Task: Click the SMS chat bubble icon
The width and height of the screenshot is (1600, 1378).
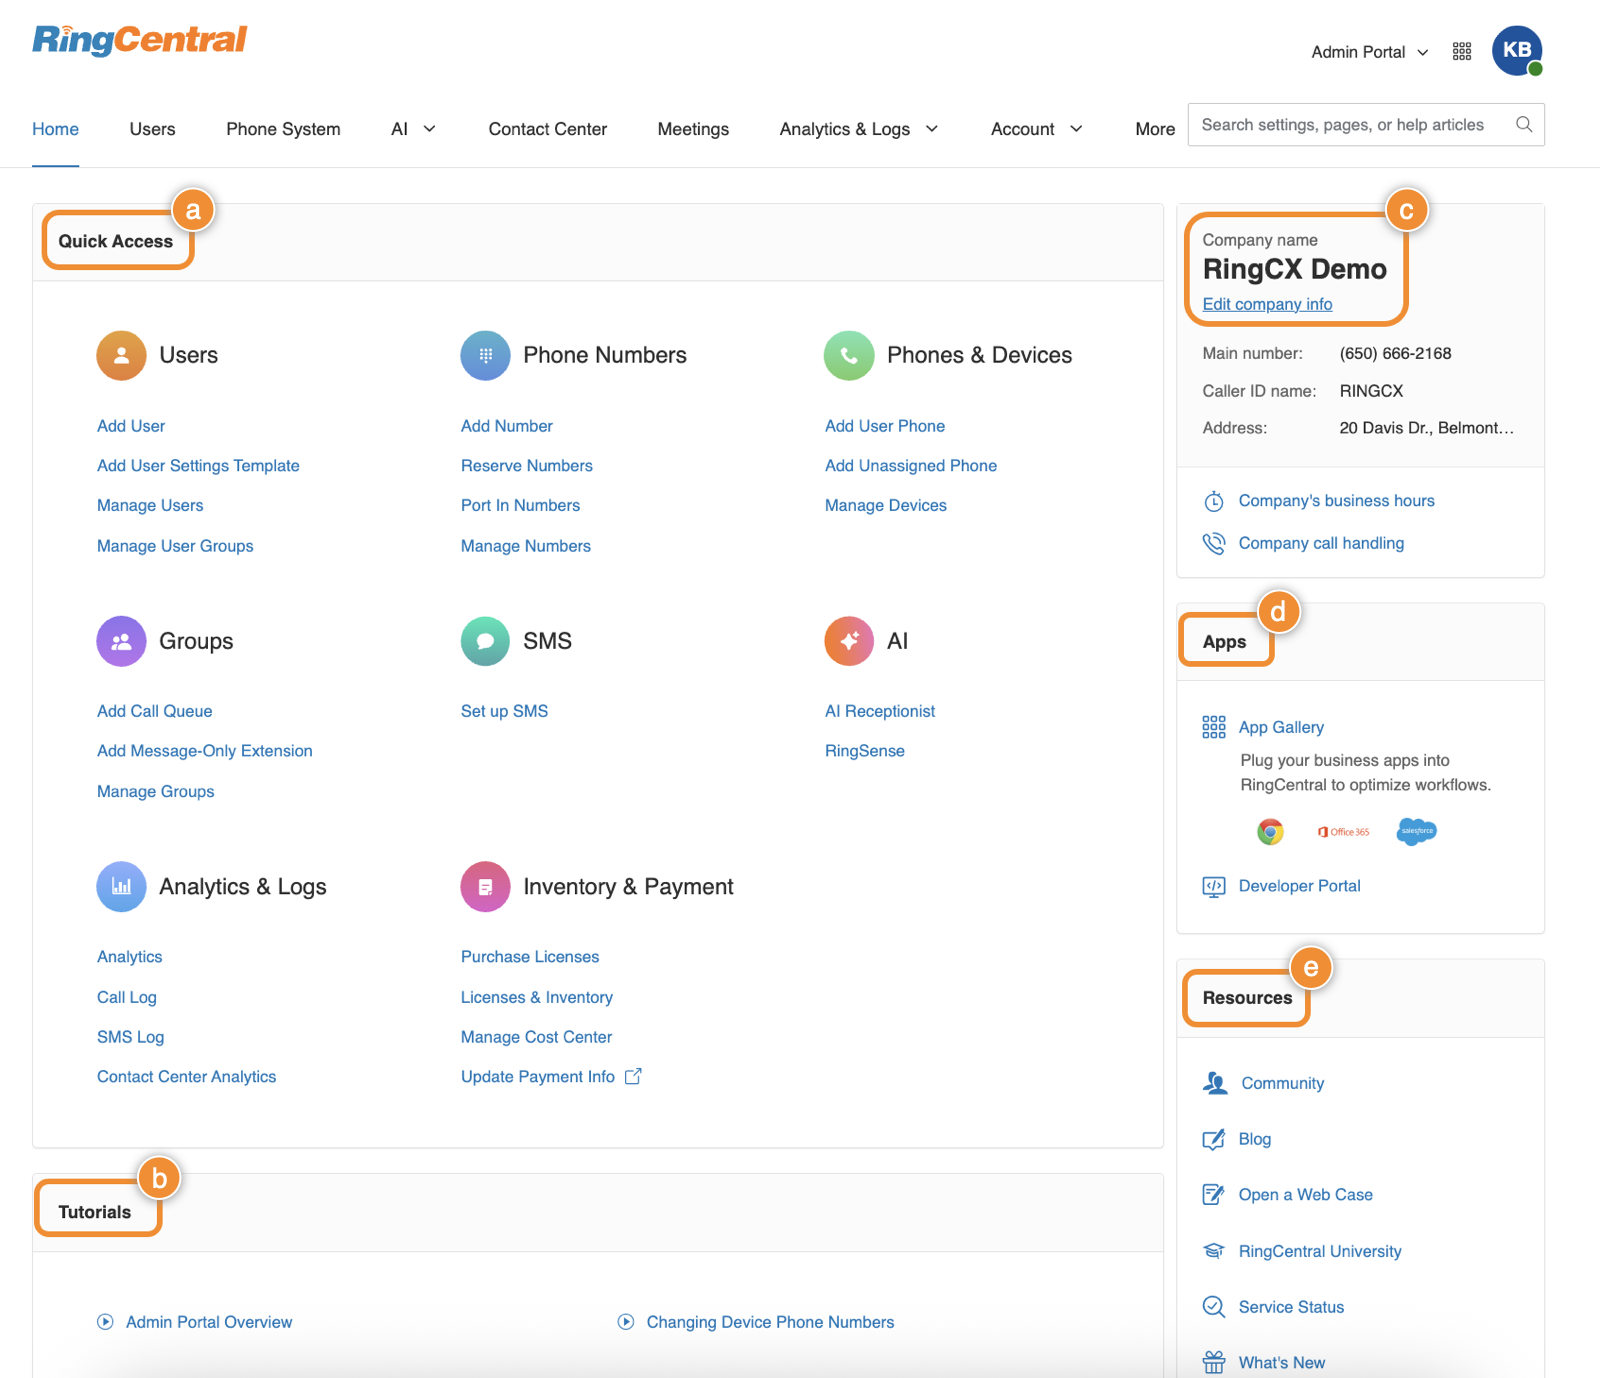Action: point(485,641)
